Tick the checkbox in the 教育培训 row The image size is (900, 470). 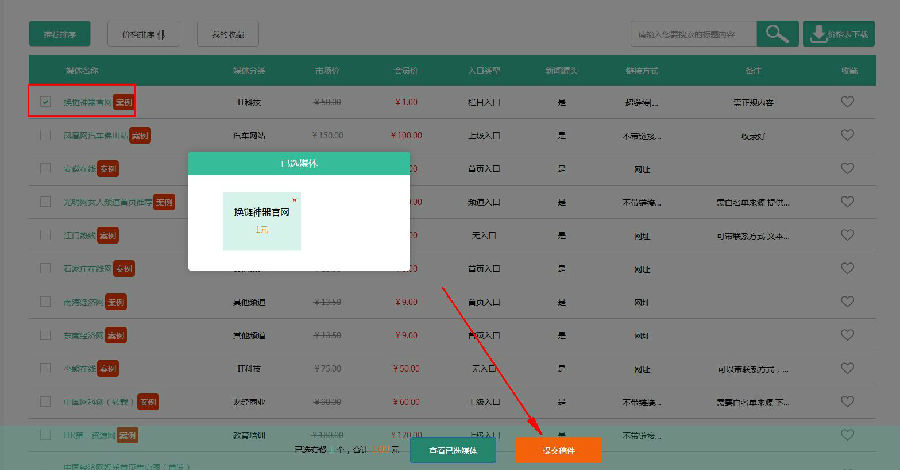pyautogui.click(x=45, y=434)
